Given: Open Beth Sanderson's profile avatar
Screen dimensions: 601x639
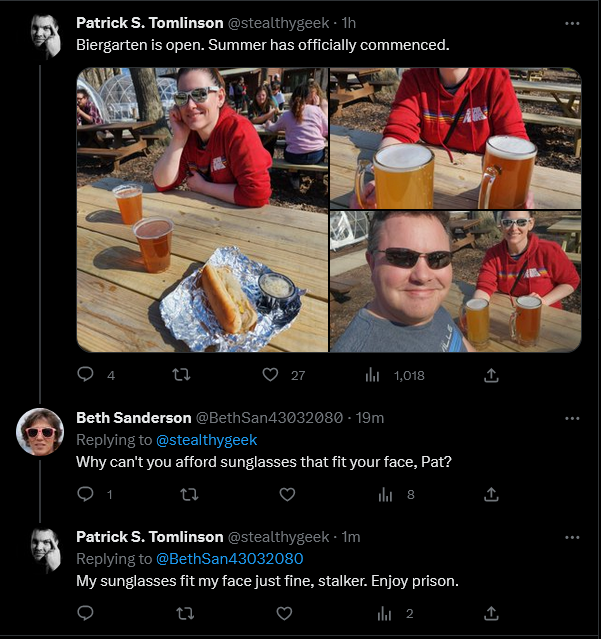Looking at the screenshot, I should point(41,432).
